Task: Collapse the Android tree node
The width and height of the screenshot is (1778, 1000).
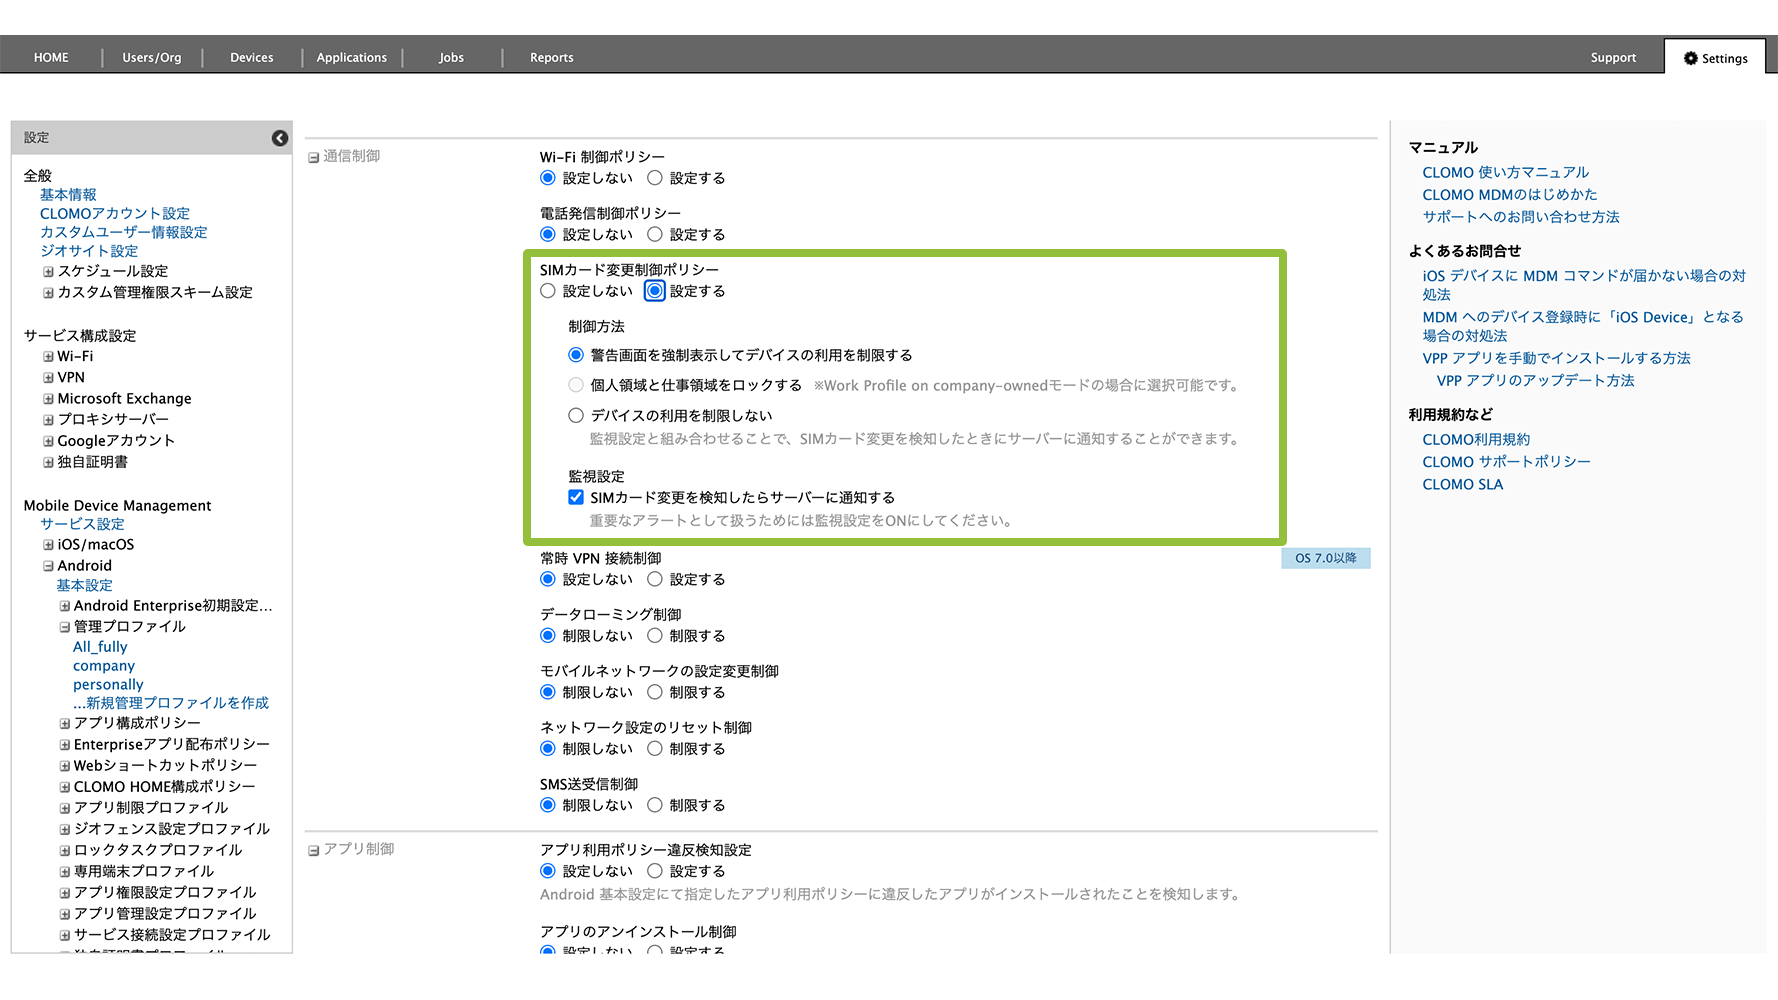Action: coord(48,566)
